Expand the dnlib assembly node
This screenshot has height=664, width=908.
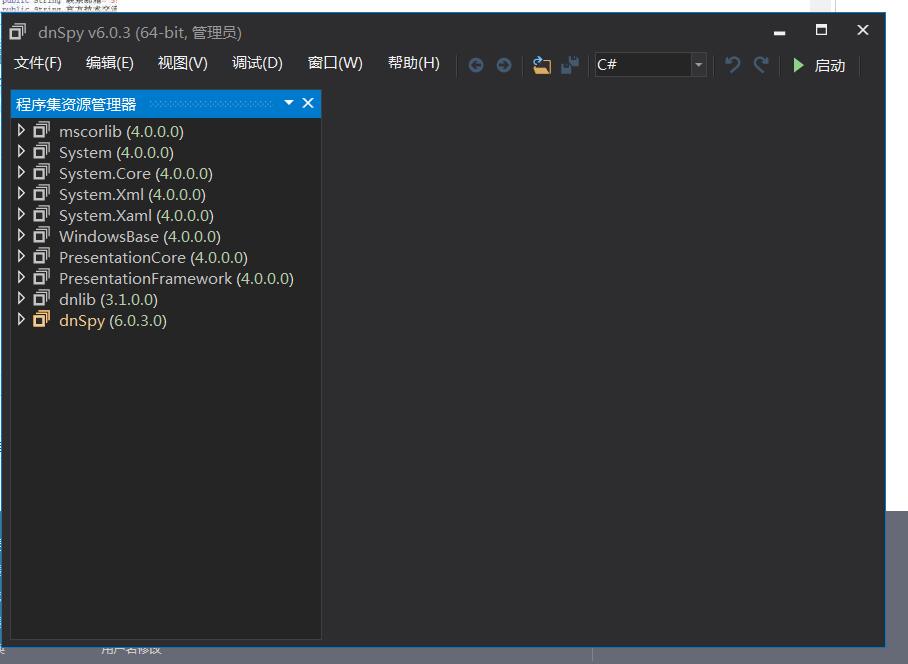21,299
